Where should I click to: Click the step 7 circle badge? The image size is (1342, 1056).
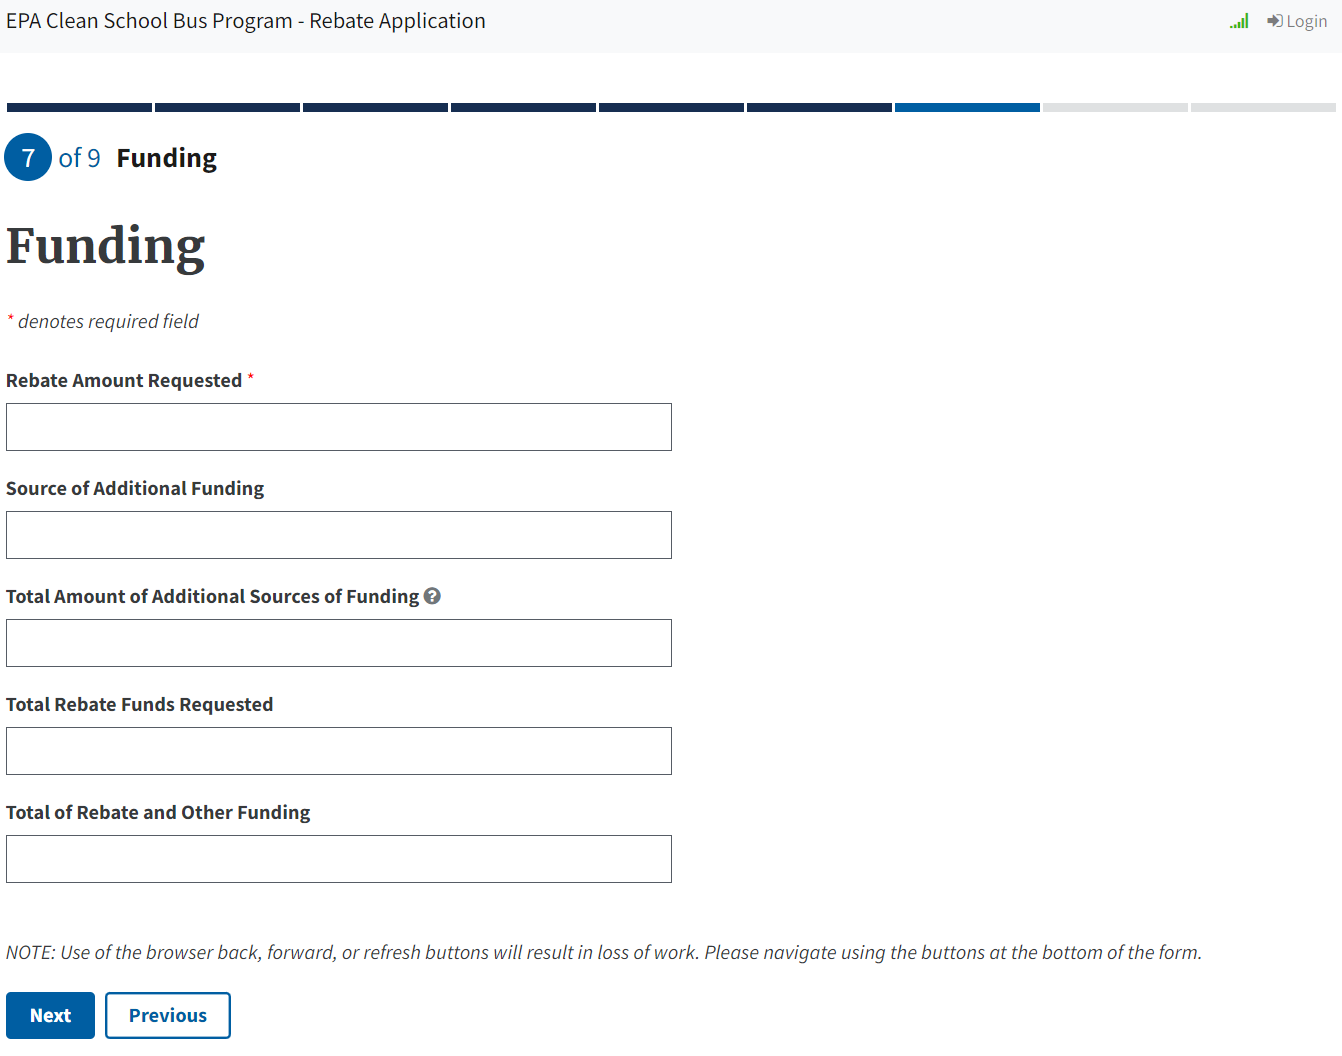pos(28,157)
